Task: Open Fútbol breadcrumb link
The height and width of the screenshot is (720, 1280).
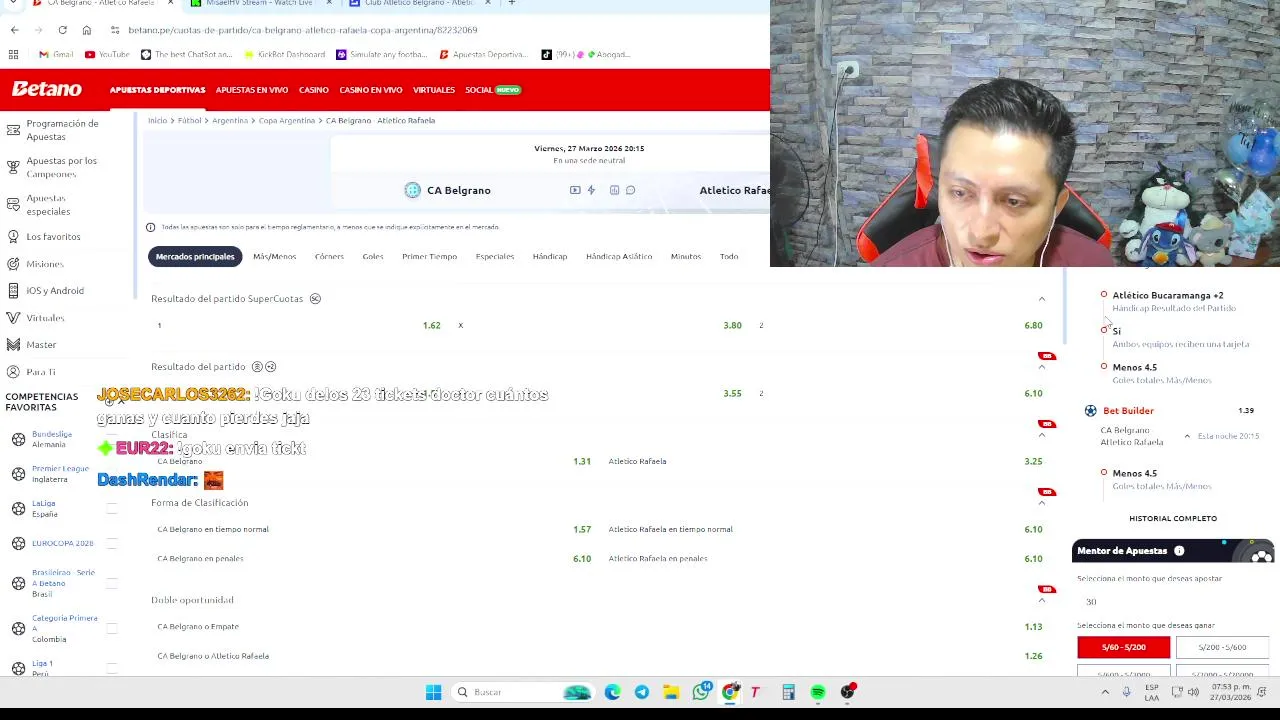Action: (190, 121)
